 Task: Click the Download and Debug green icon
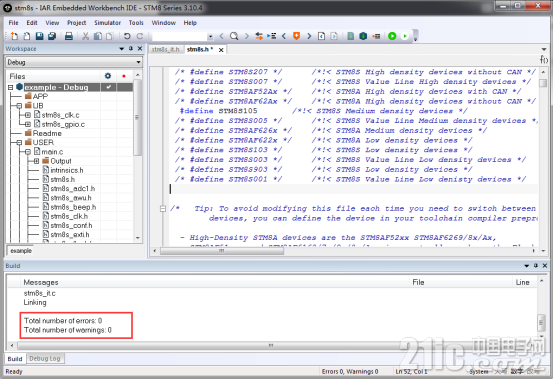[392, 36]
